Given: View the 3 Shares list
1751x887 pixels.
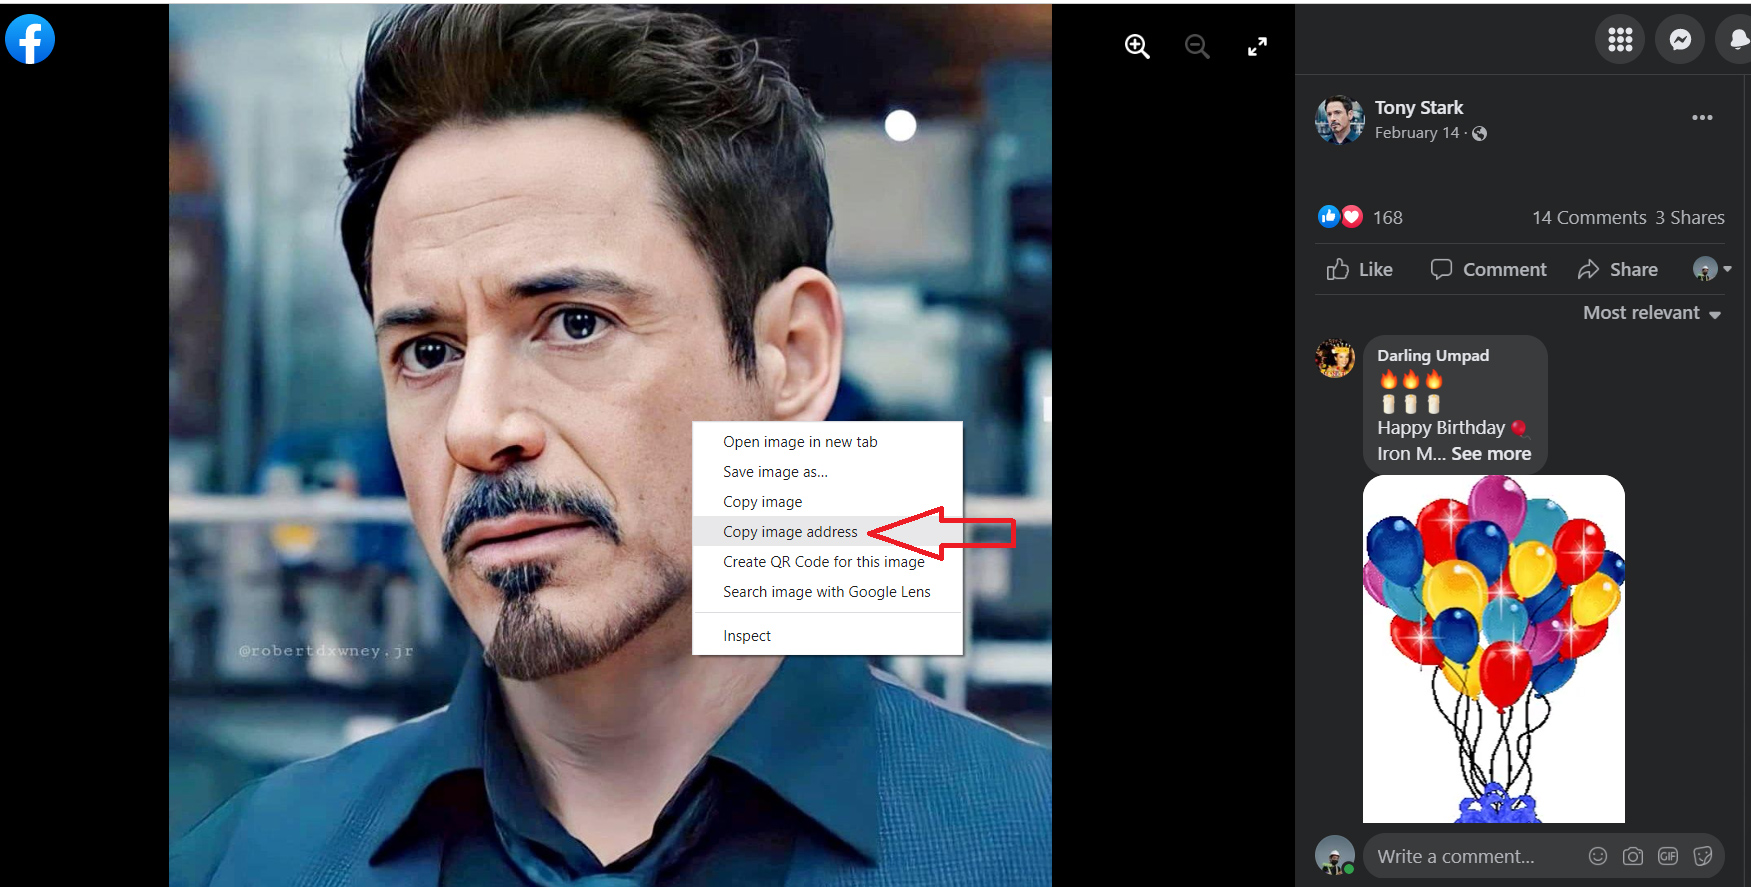Looking at the screenshot, I should click(x=1690, y=218).
